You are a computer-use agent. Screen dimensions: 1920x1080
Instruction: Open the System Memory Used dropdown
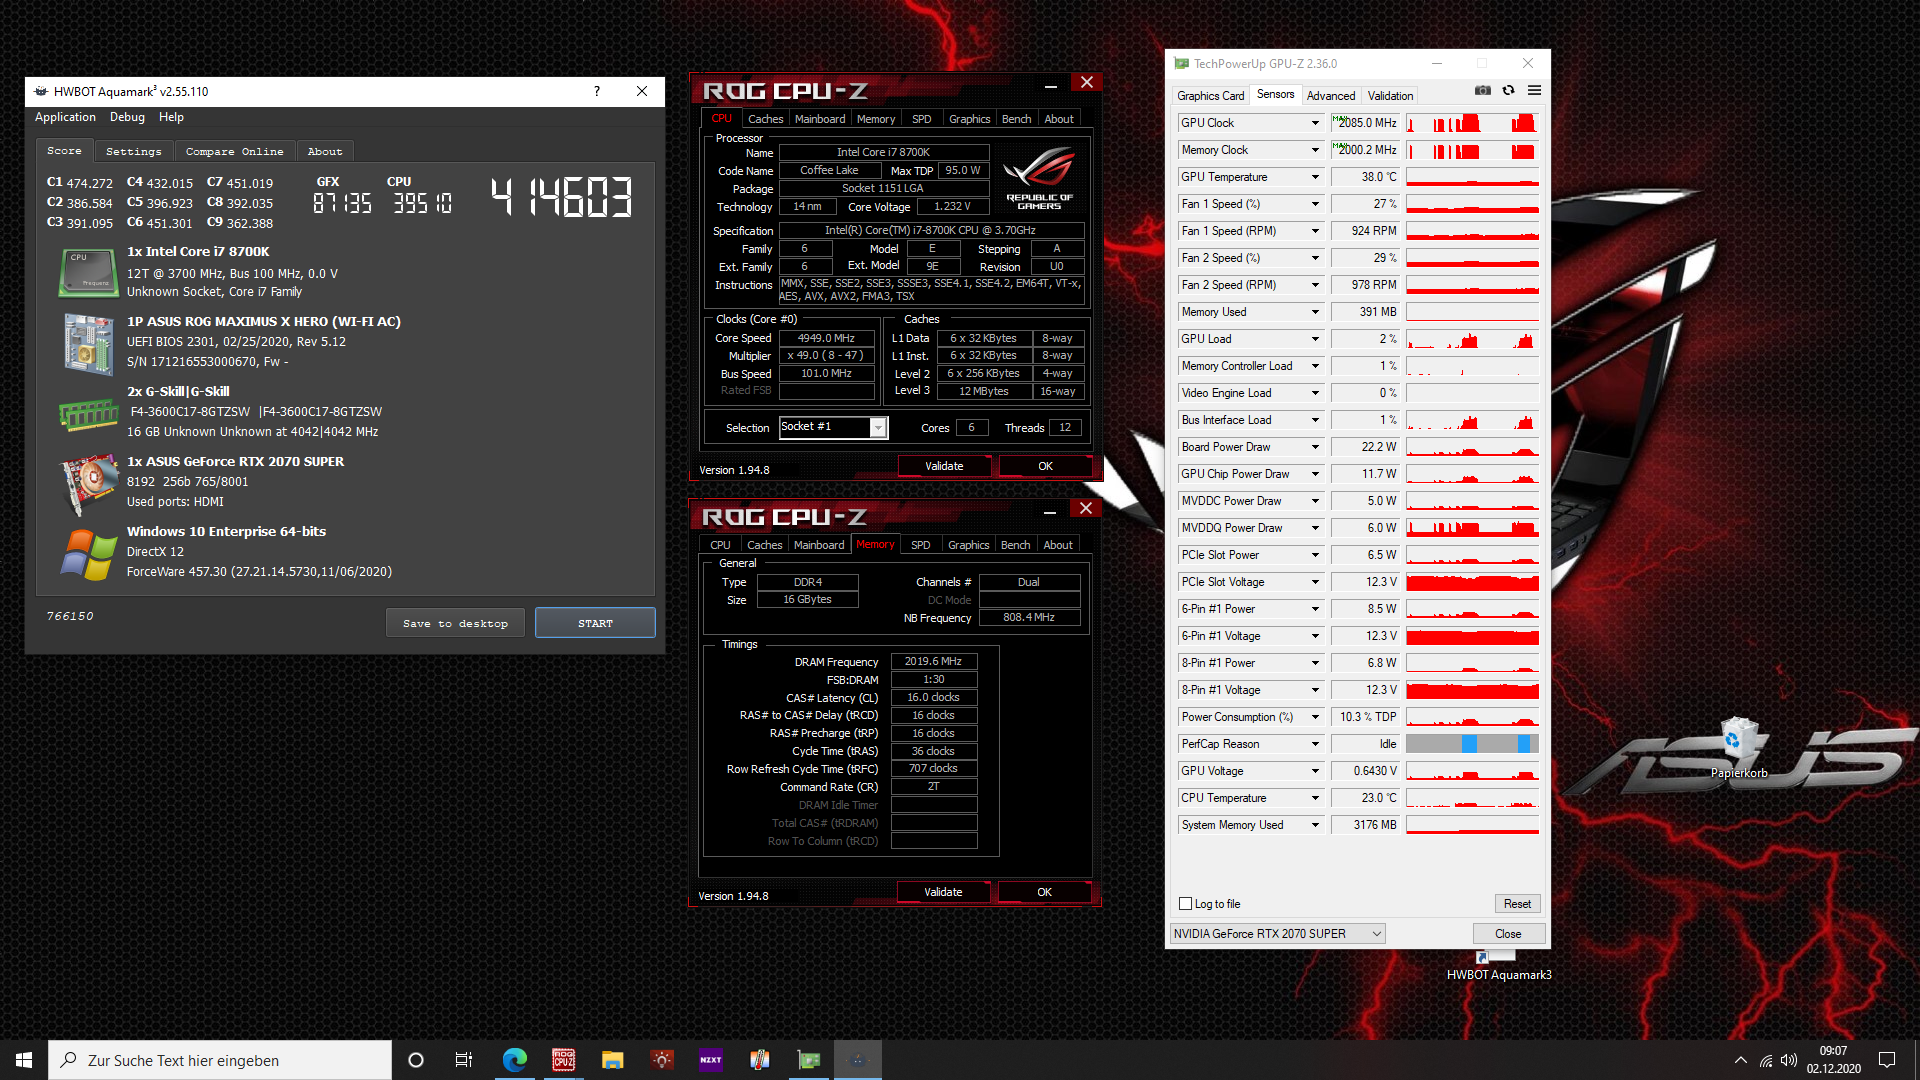pyautogui.click(x=1315, y=825)
